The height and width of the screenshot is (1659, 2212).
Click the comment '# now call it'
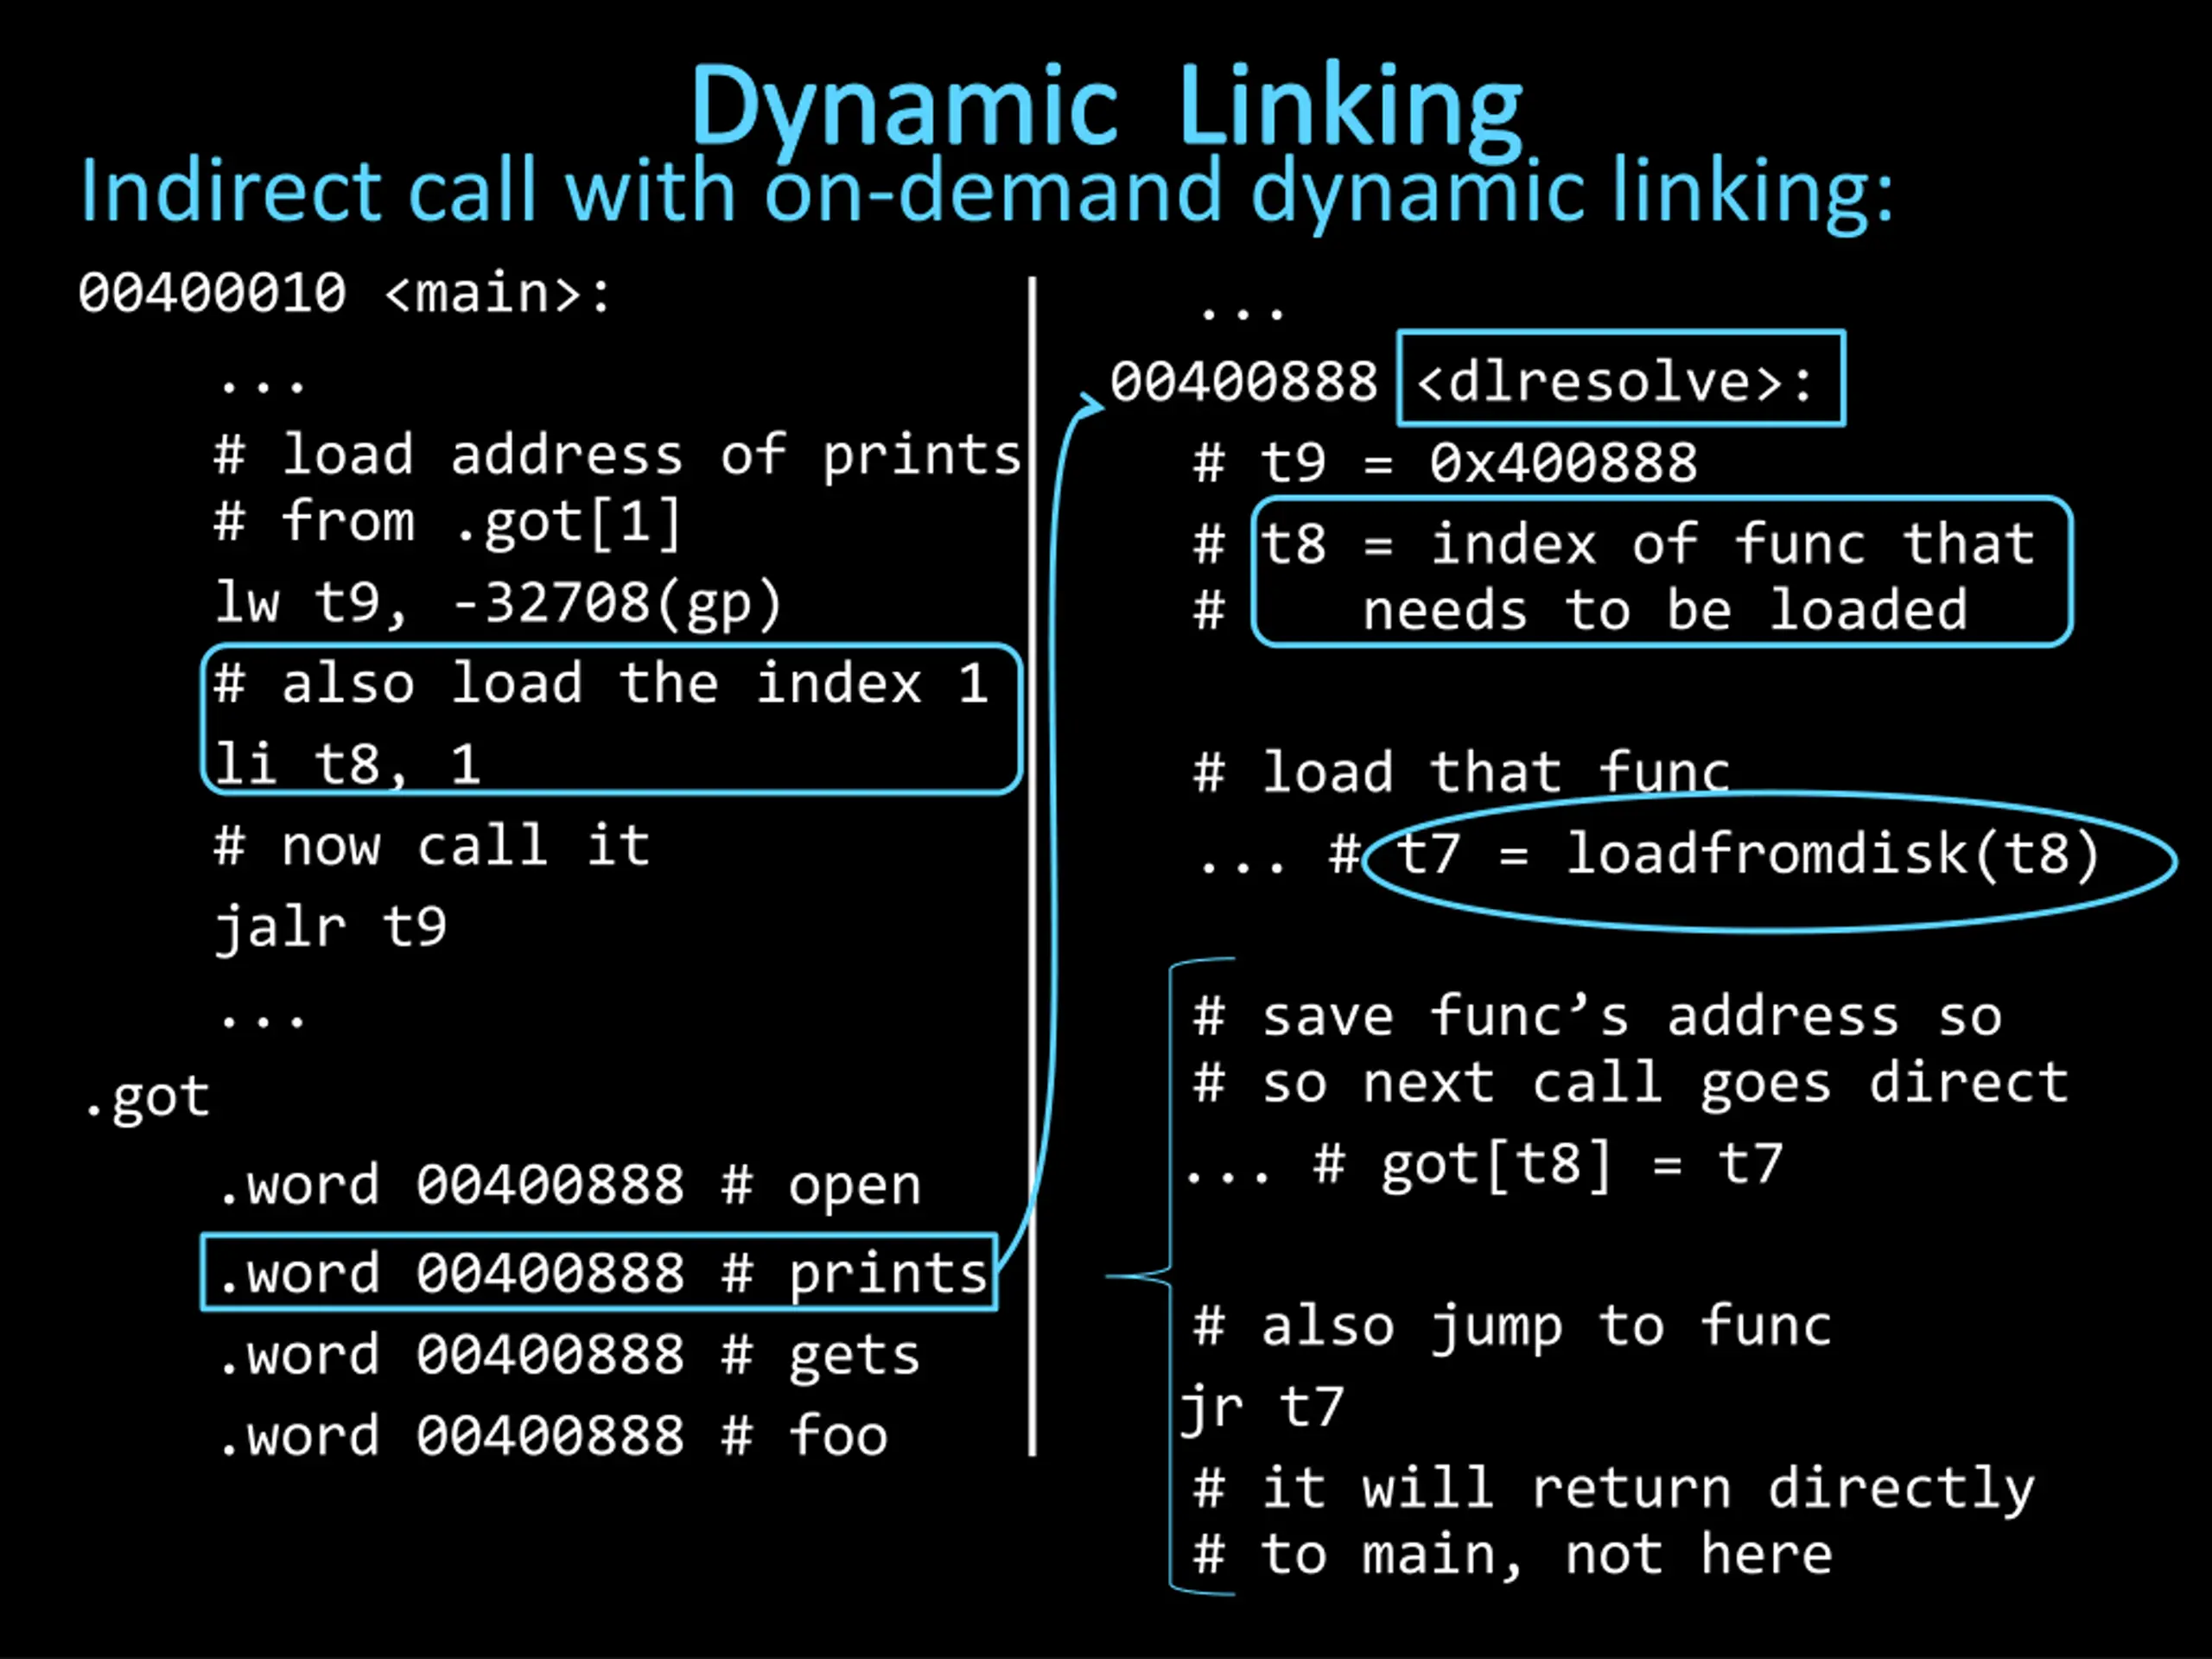pos(432,847)
